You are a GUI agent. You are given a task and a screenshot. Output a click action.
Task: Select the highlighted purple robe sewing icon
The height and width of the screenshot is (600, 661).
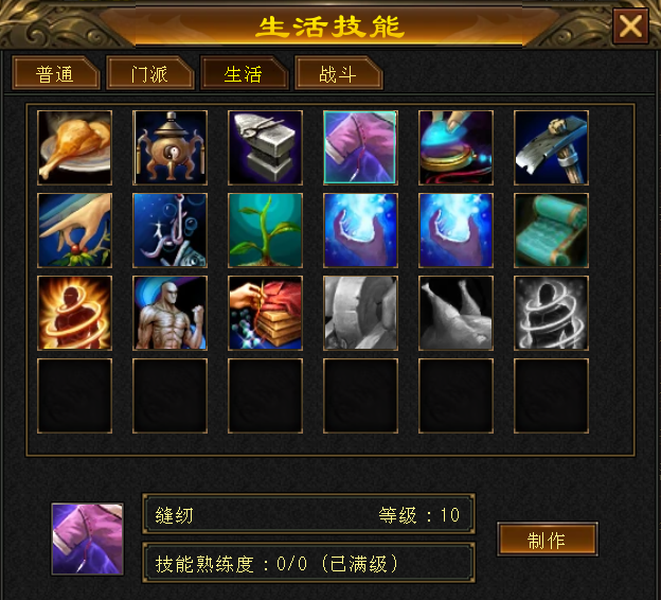[x=360, y=148]
